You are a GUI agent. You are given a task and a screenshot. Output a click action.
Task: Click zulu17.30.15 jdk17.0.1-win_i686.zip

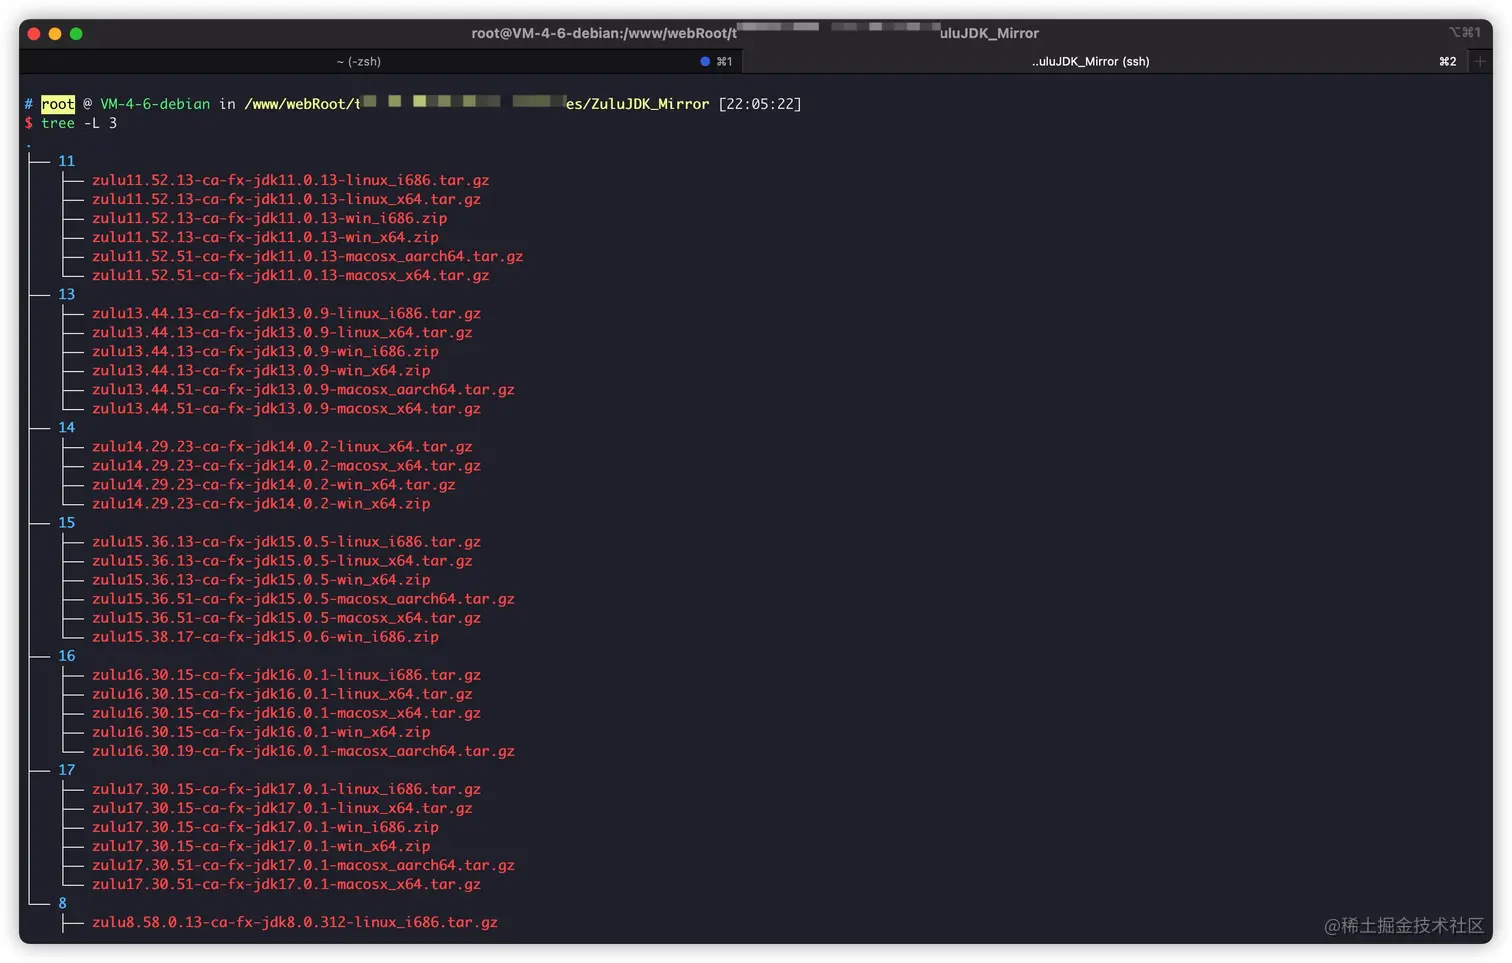(x=265, y=827)
